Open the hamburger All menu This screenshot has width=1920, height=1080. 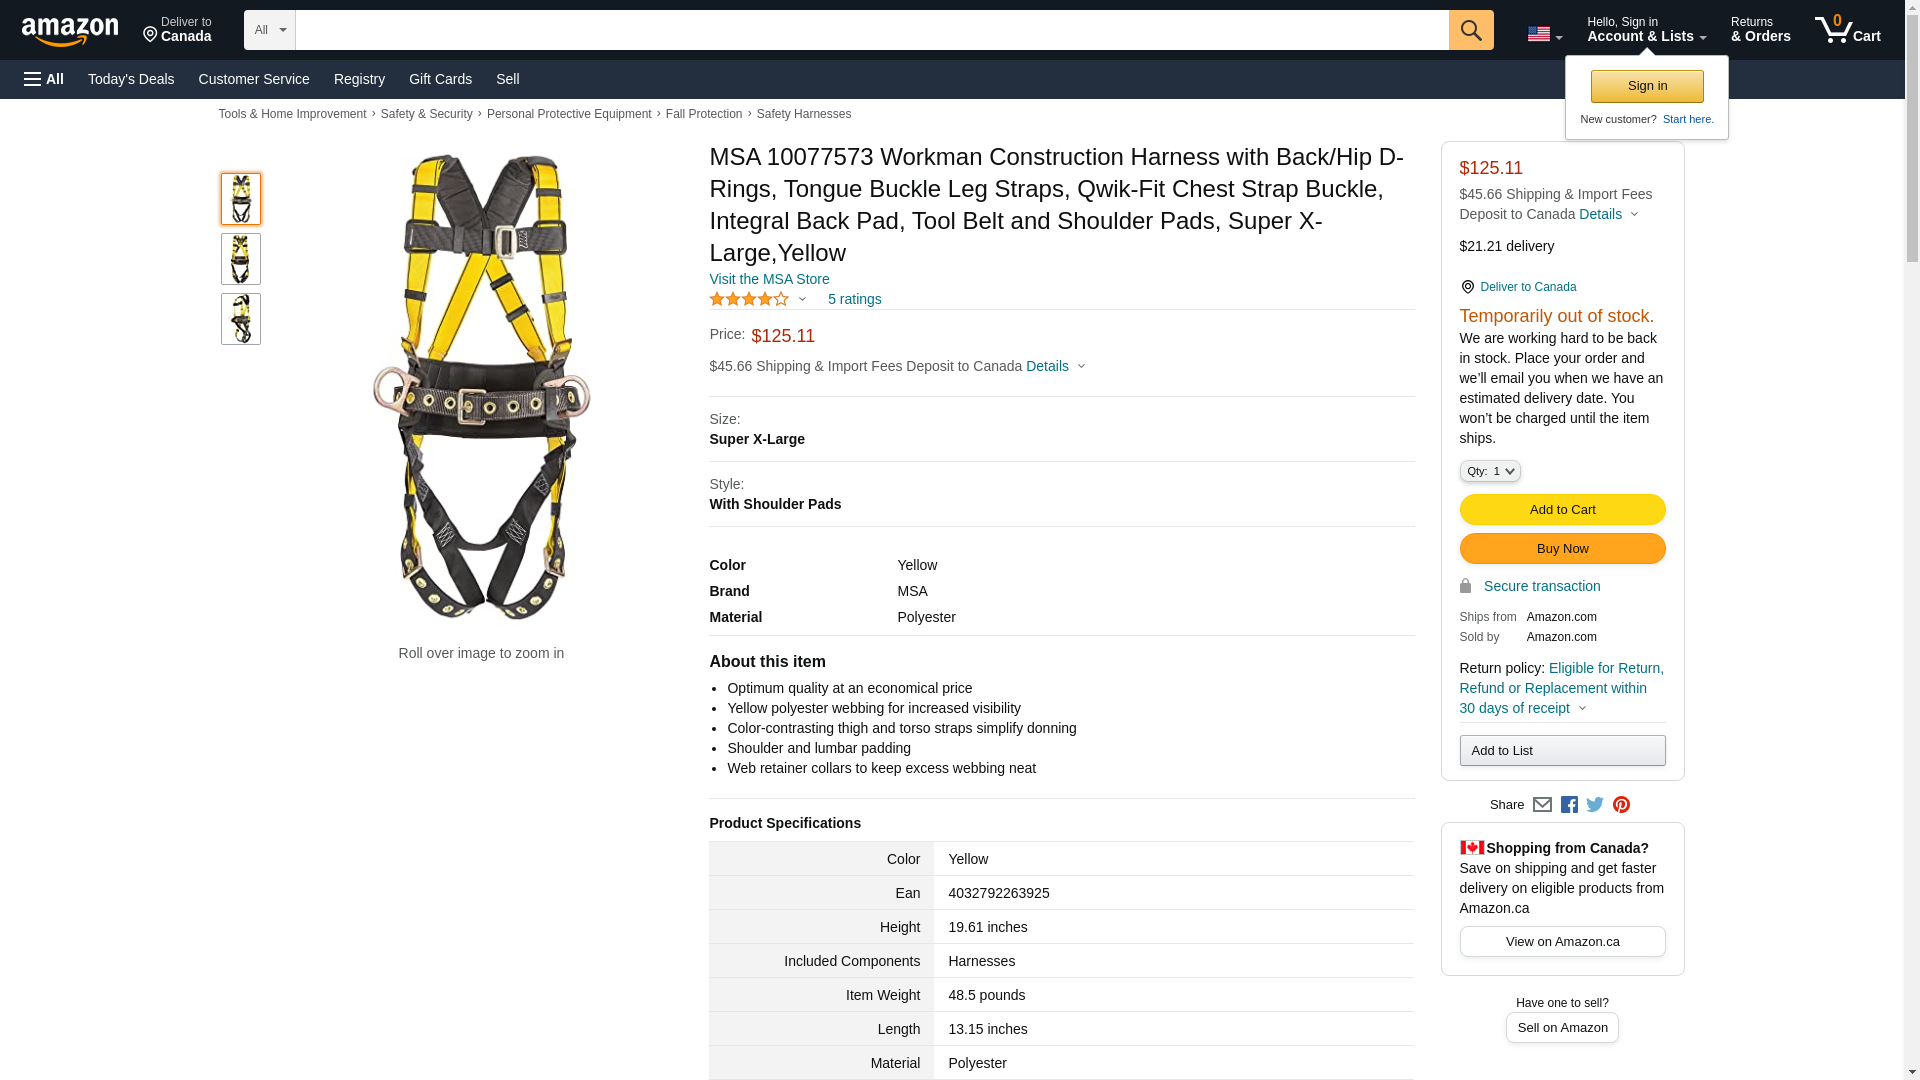click(x=44, y=79)
